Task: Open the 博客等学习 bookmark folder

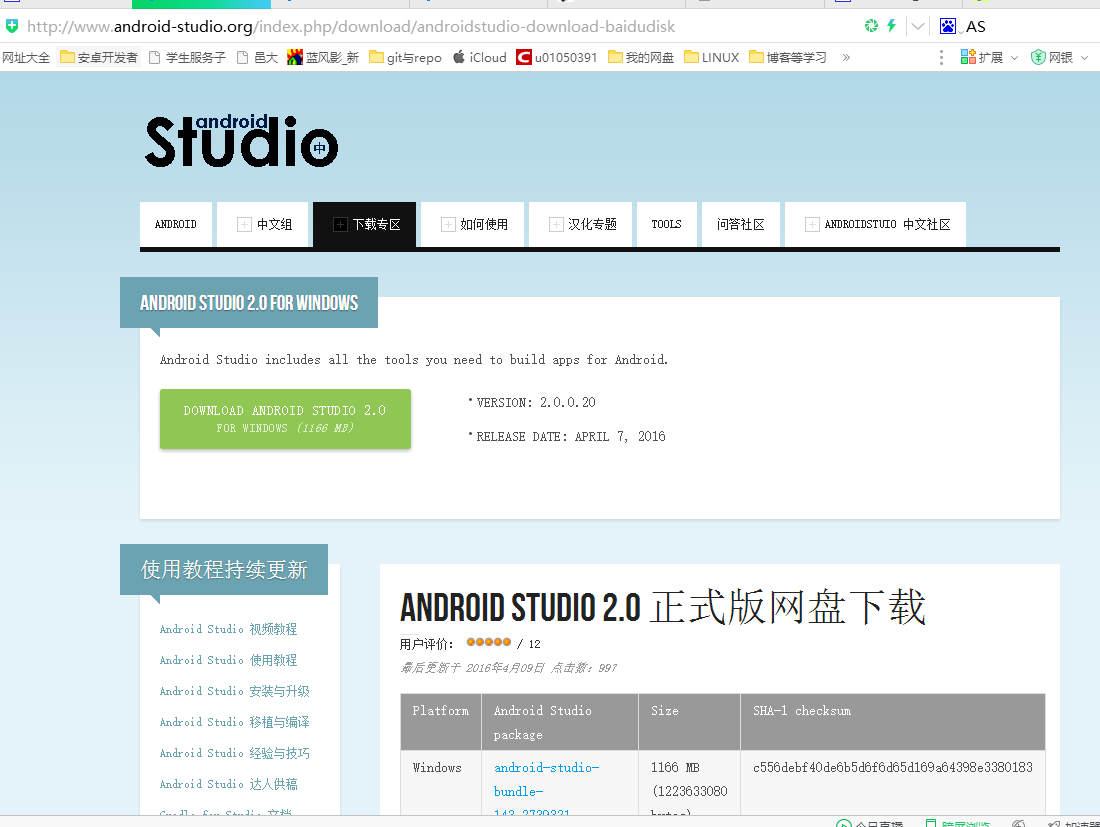Action: pyautogui.click(x=788, y=58)
